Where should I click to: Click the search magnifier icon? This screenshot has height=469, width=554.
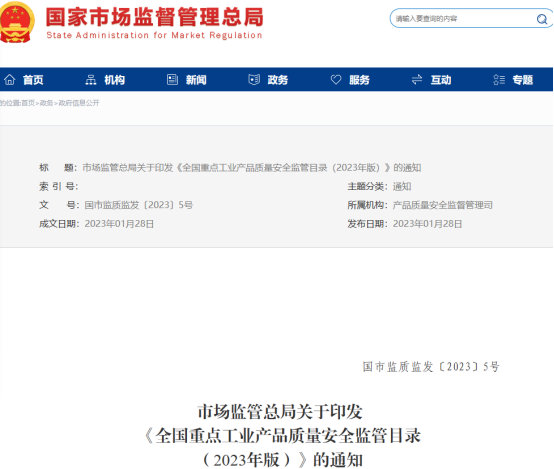tap(542, 19)
